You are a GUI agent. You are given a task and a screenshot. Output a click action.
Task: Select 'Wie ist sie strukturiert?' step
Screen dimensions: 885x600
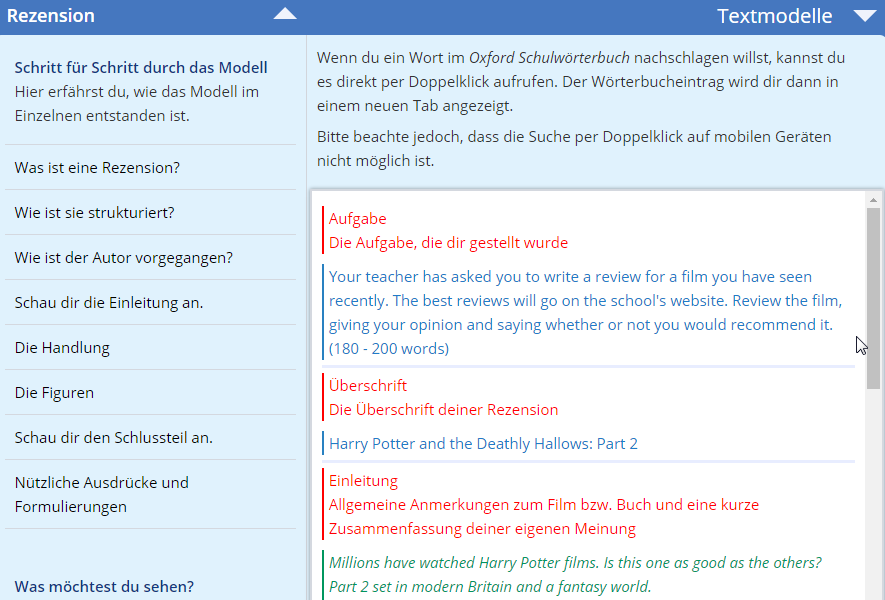pyautogui.click(x=94, y=212)
